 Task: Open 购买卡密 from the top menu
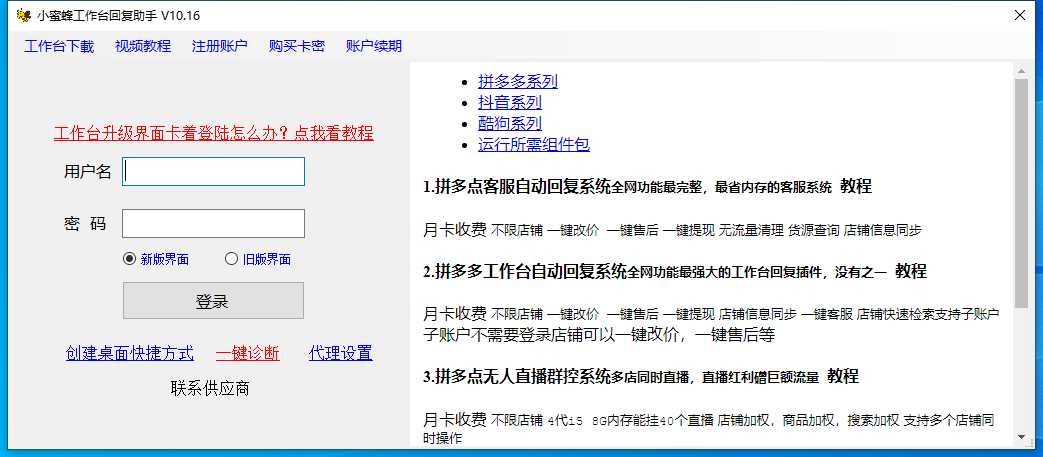pos(296,46)
